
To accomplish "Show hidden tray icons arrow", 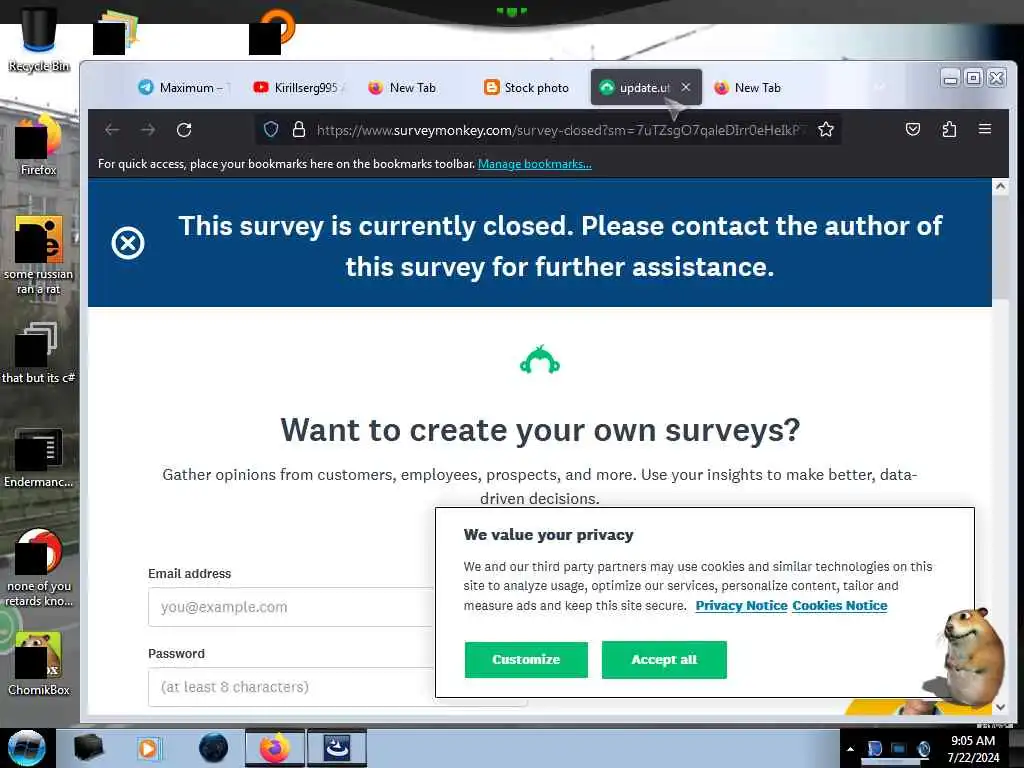I will (850, 749).
